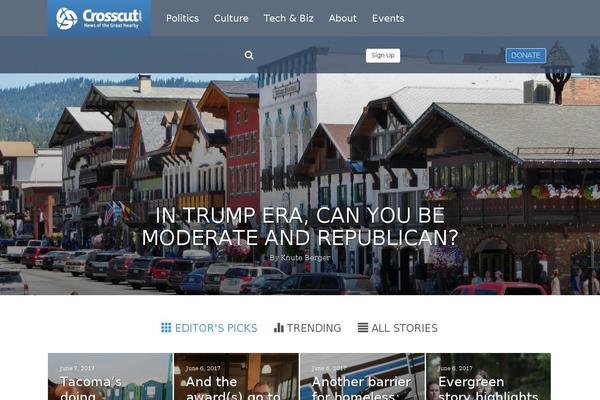Go to Tech & Biz section

click(289, 18)
